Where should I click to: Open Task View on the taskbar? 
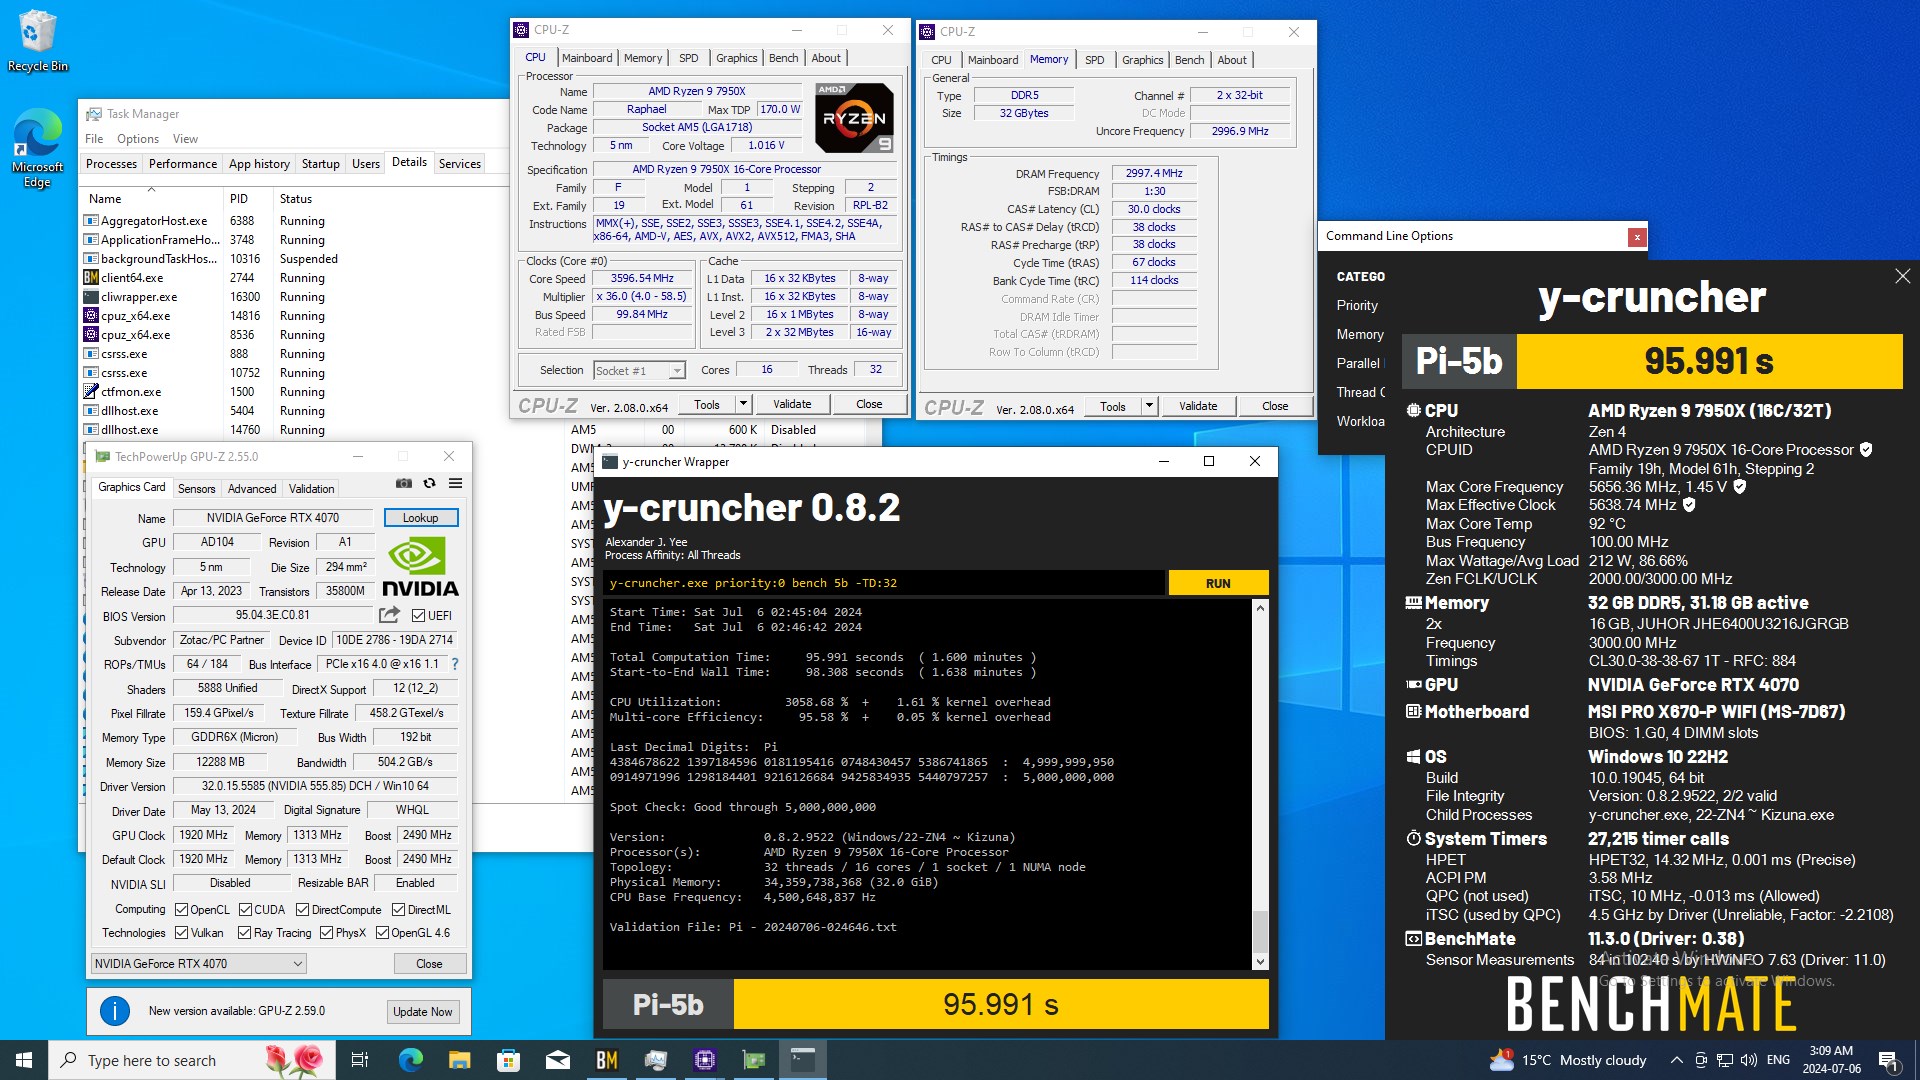tap(360, 1060)
